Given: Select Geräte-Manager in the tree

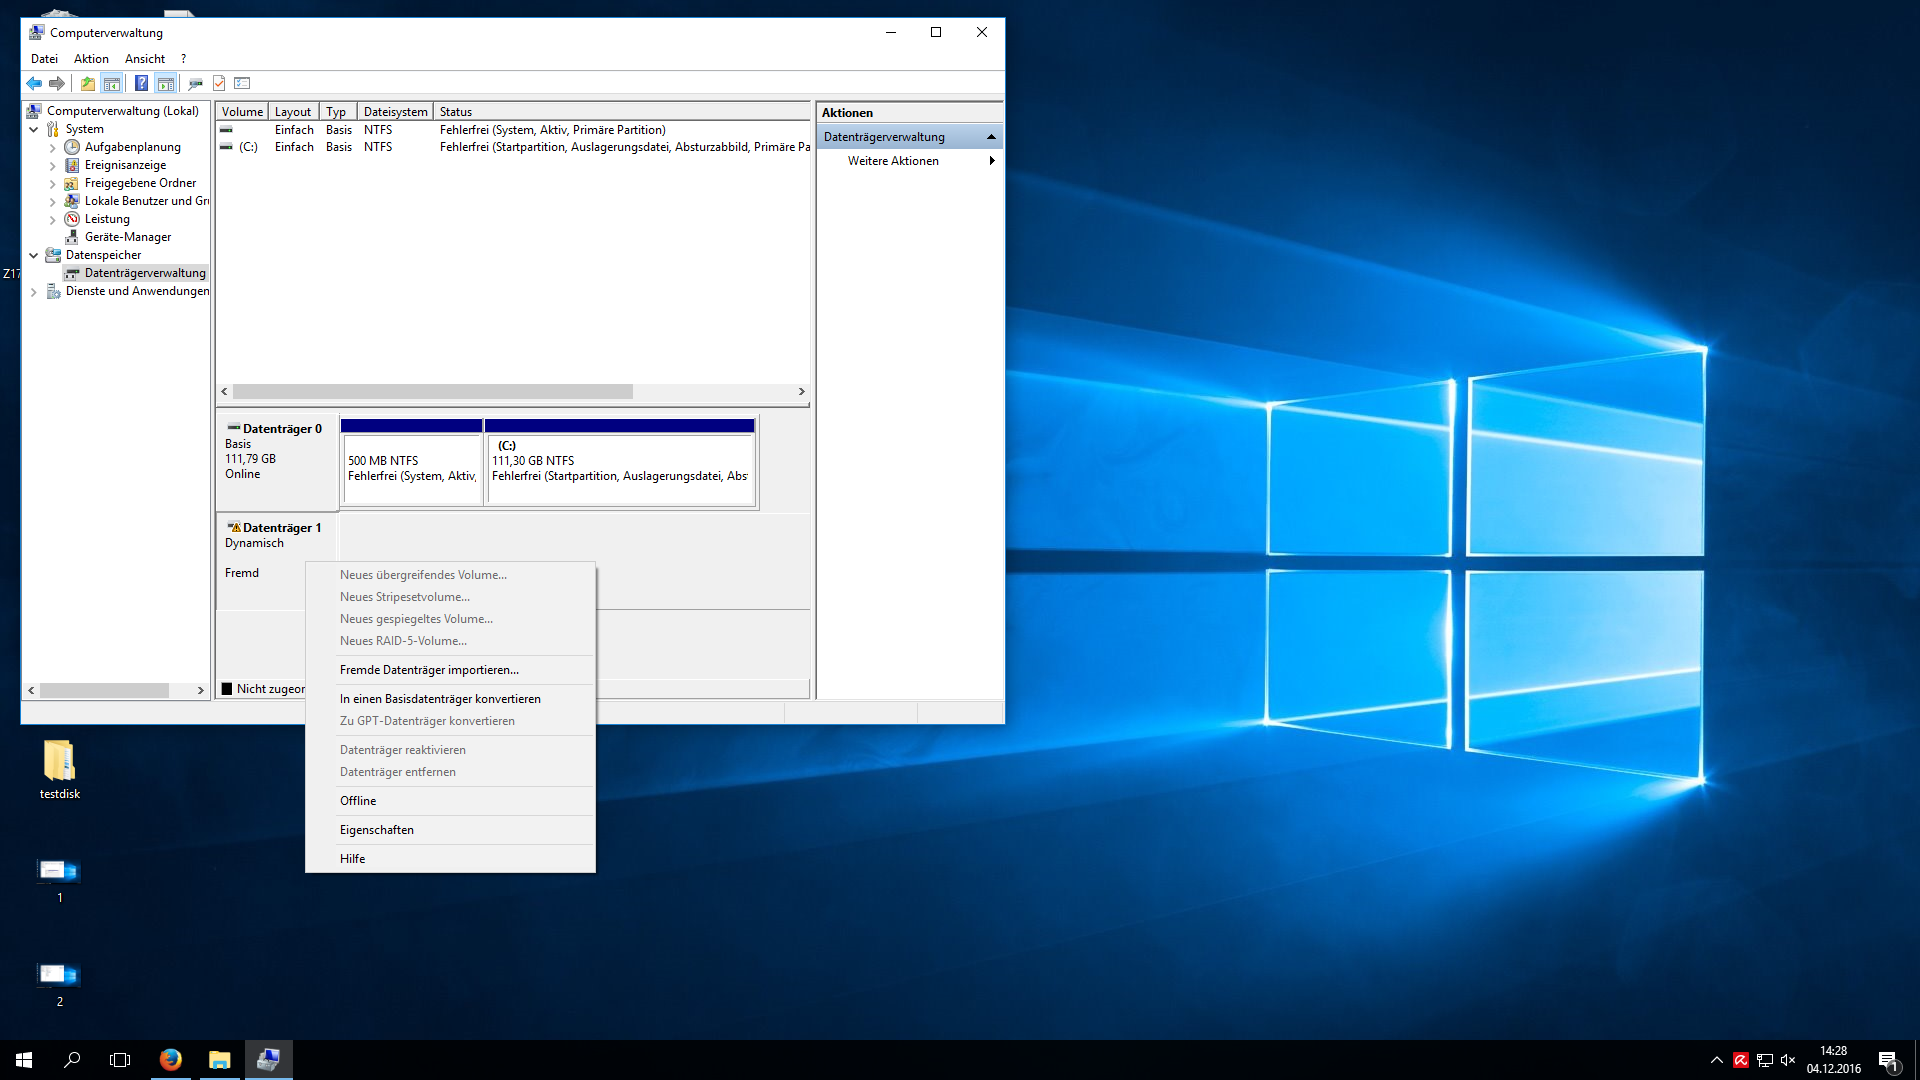Looking at the screenshot, I should click(127, 237).
